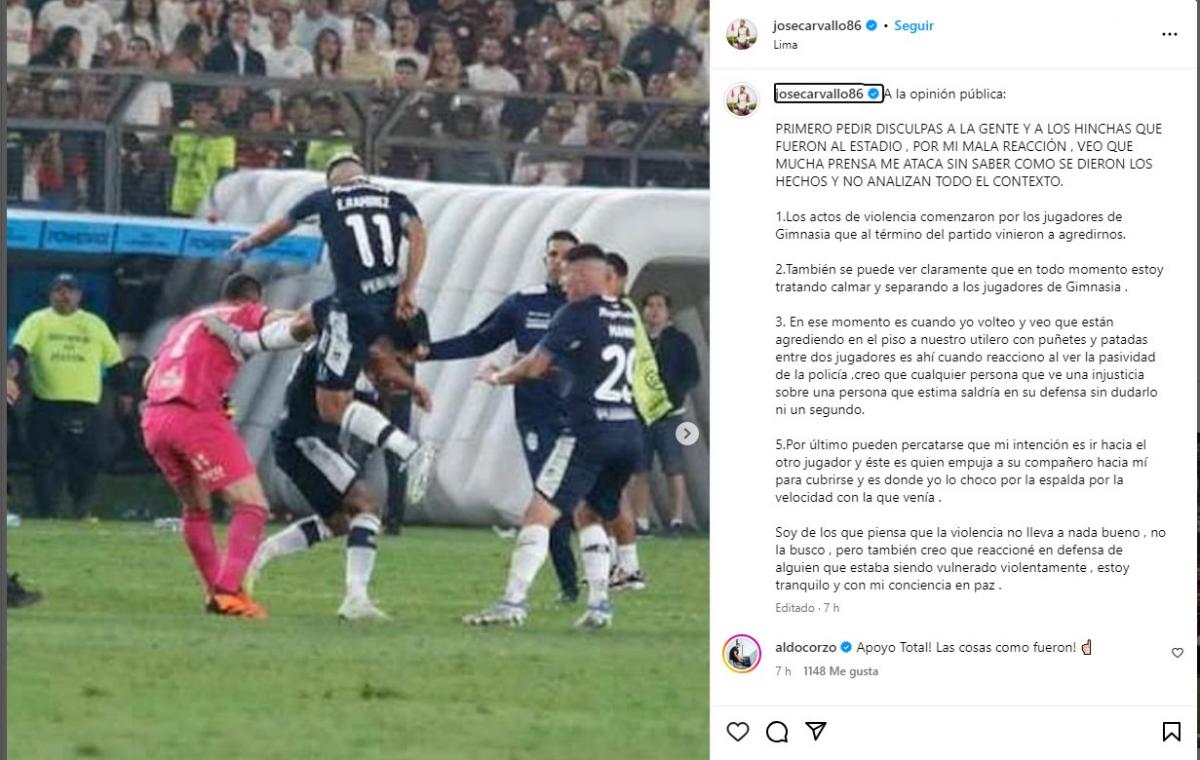
Task: Save the post with the bookmark icon
Action: coord(1171,732)
